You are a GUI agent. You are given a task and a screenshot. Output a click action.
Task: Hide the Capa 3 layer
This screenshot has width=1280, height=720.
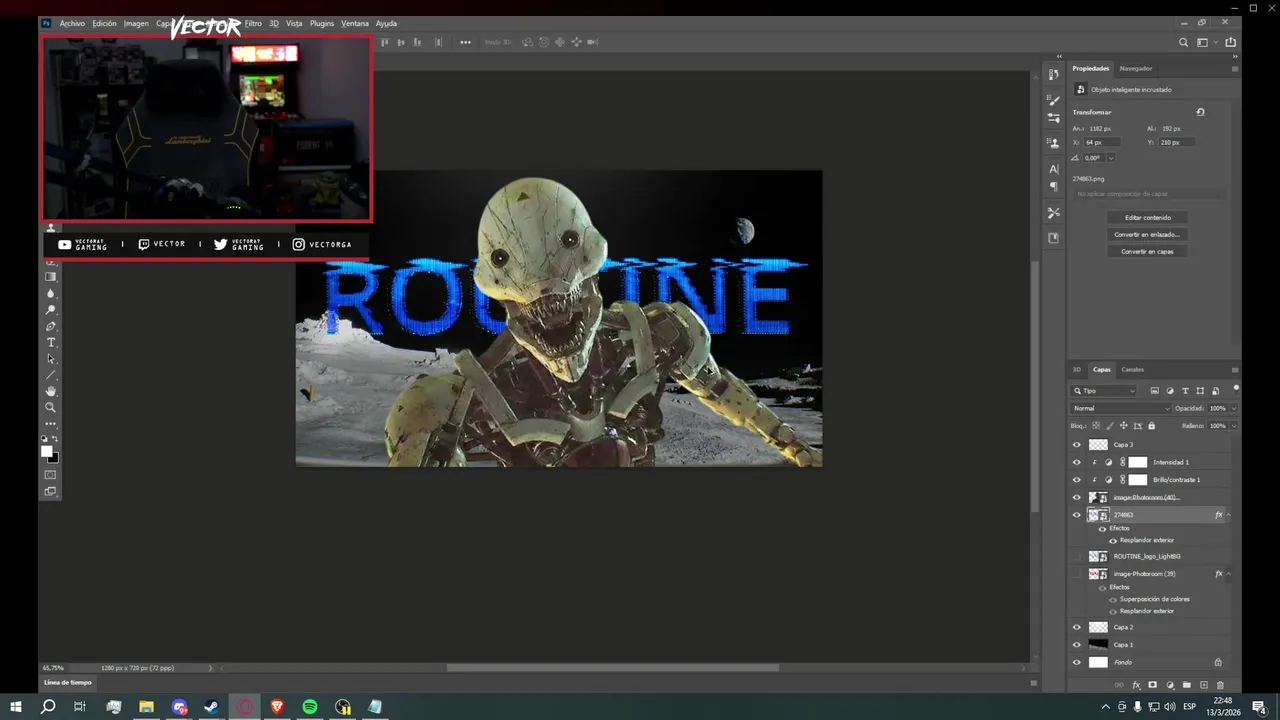pos(1077,445)
